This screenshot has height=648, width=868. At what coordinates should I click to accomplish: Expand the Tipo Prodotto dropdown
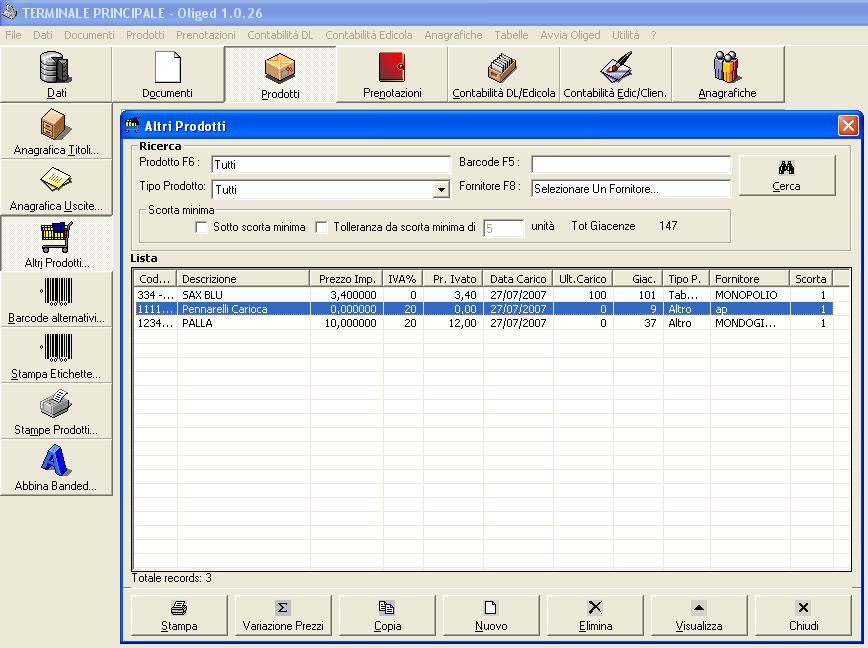click(x=441, y=190)
